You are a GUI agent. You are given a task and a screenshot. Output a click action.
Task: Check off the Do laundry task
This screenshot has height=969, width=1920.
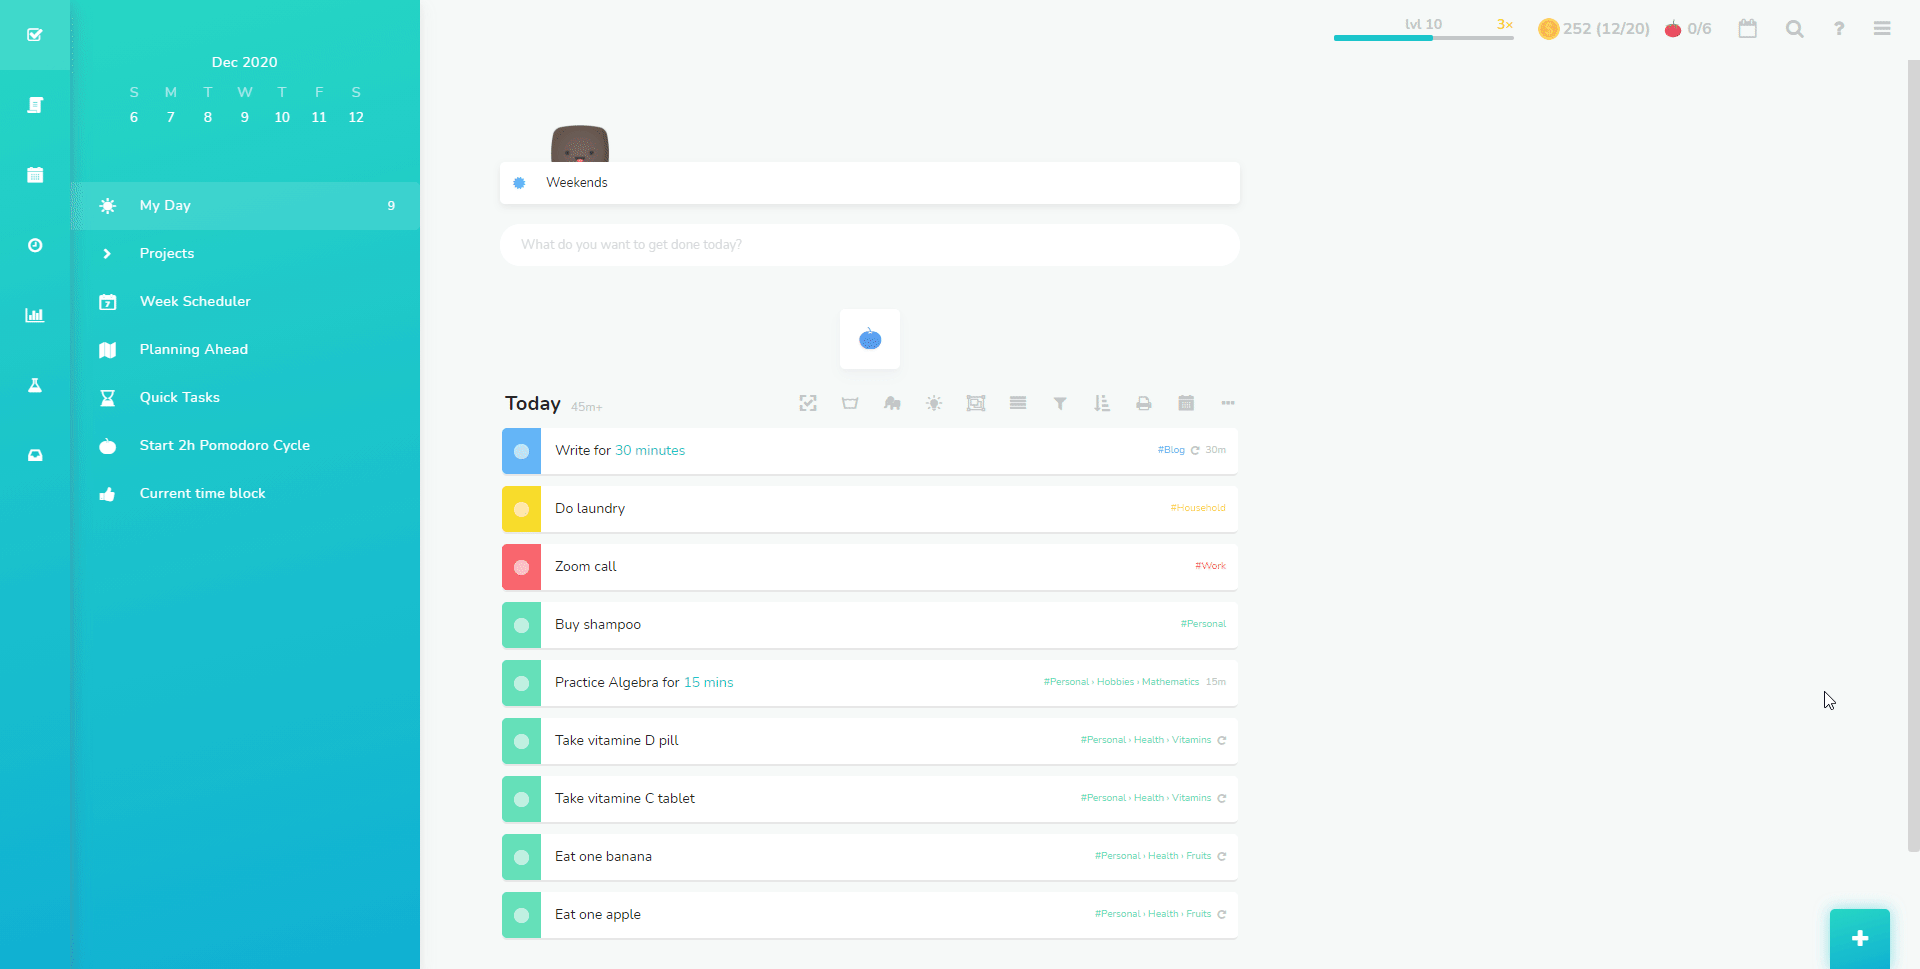pyautogui.click(x=521, y=509)
